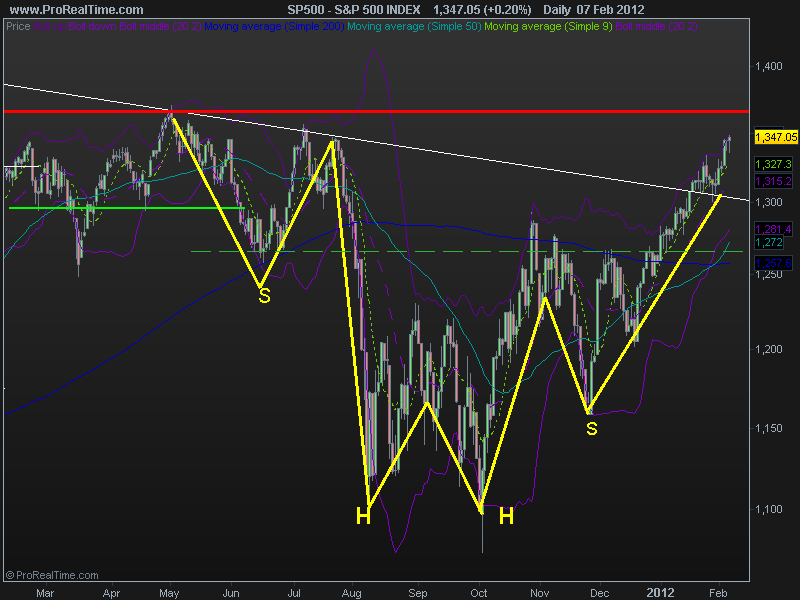Click the Sep label on time axis
800x600 pixels.
coord(418,593)
